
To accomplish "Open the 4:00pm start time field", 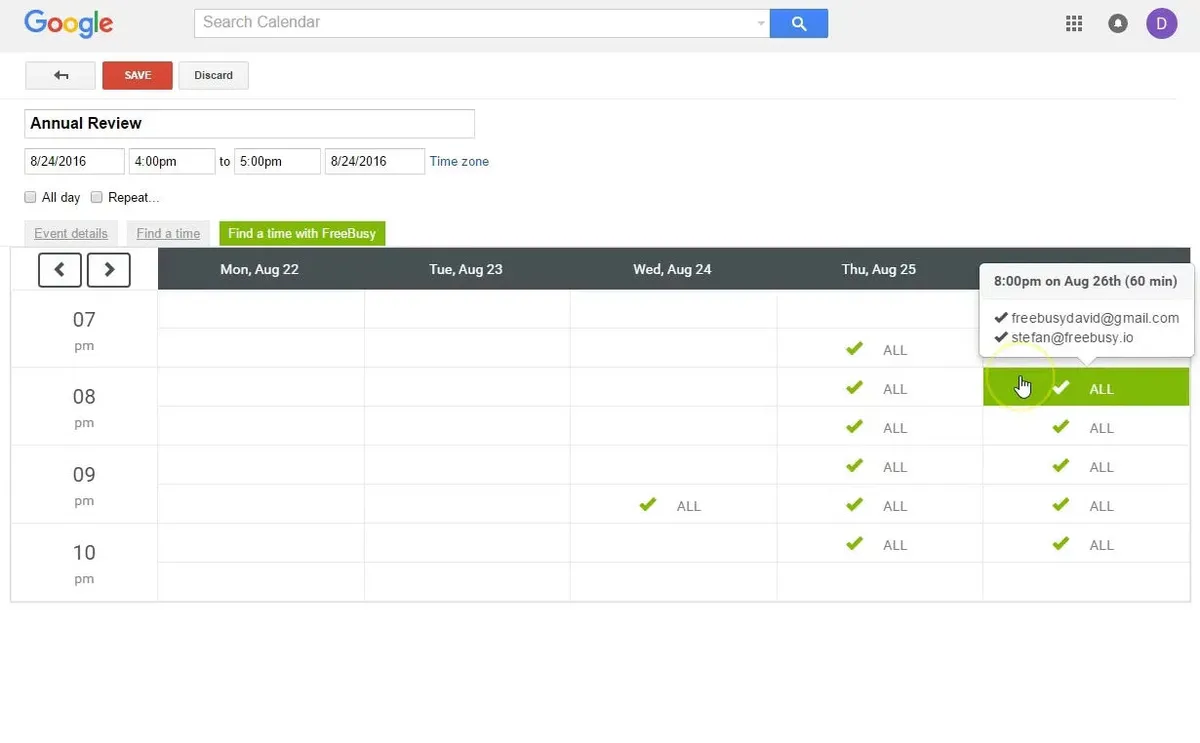I will click(x=172, y=161).
